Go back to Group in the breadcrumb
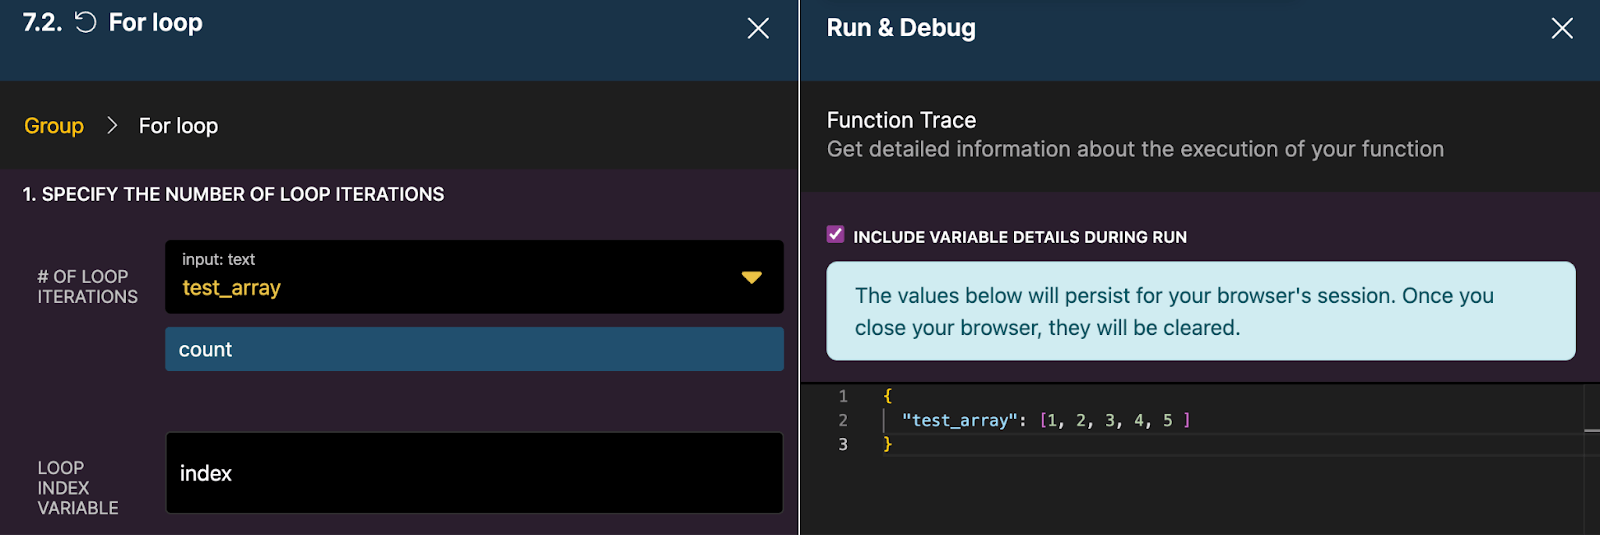This screenshot has height=535, width=1600. pos(54,126)
